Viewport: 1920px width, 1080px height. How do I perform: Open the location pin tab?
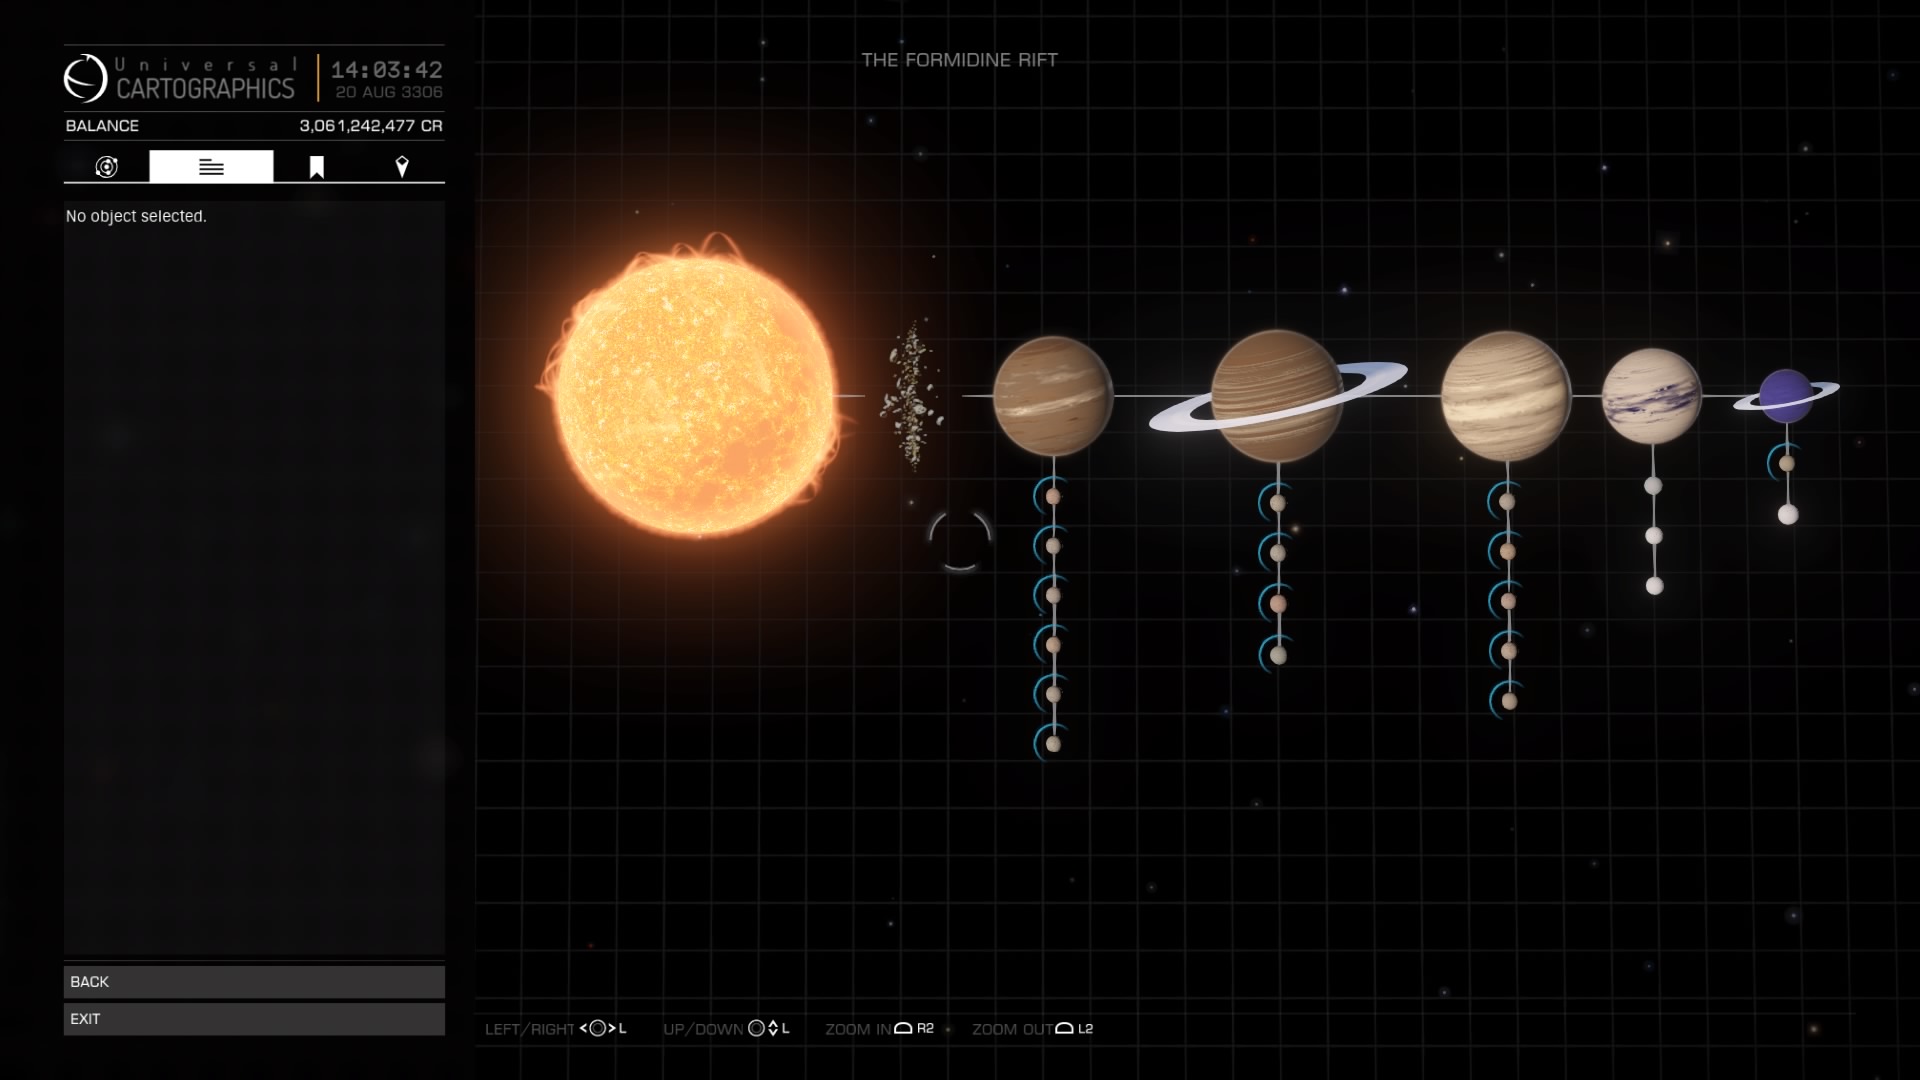pos(402,167)
